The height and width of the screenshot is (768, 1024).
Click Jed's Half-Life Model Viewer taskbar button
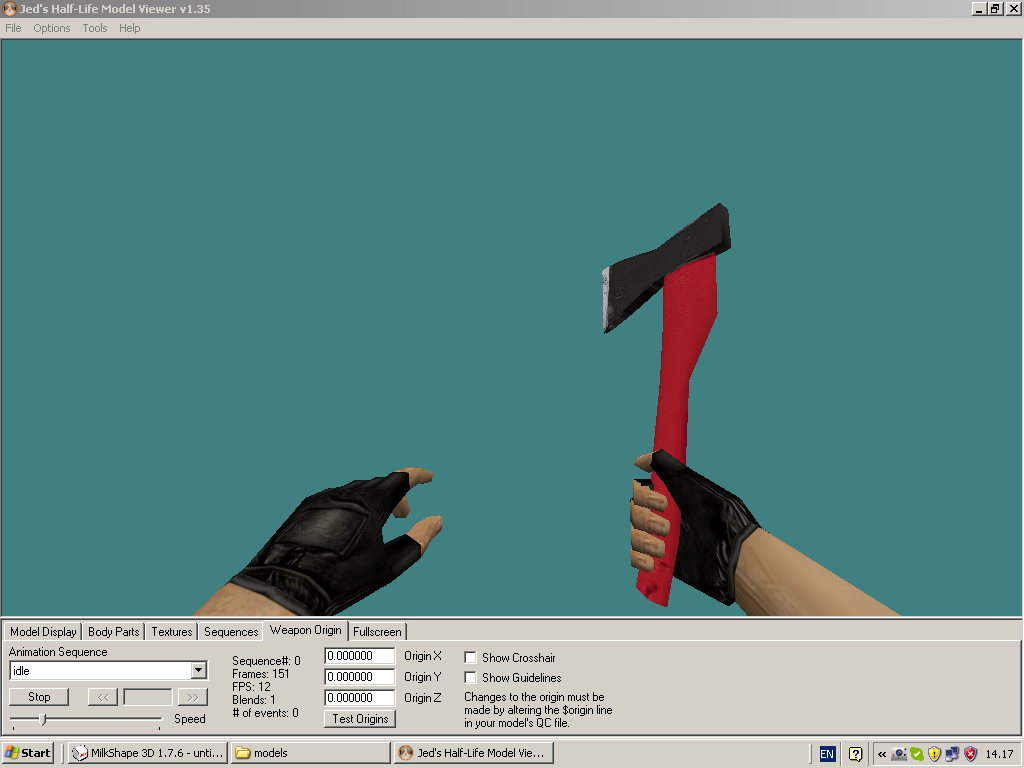(x=473, y=752)
